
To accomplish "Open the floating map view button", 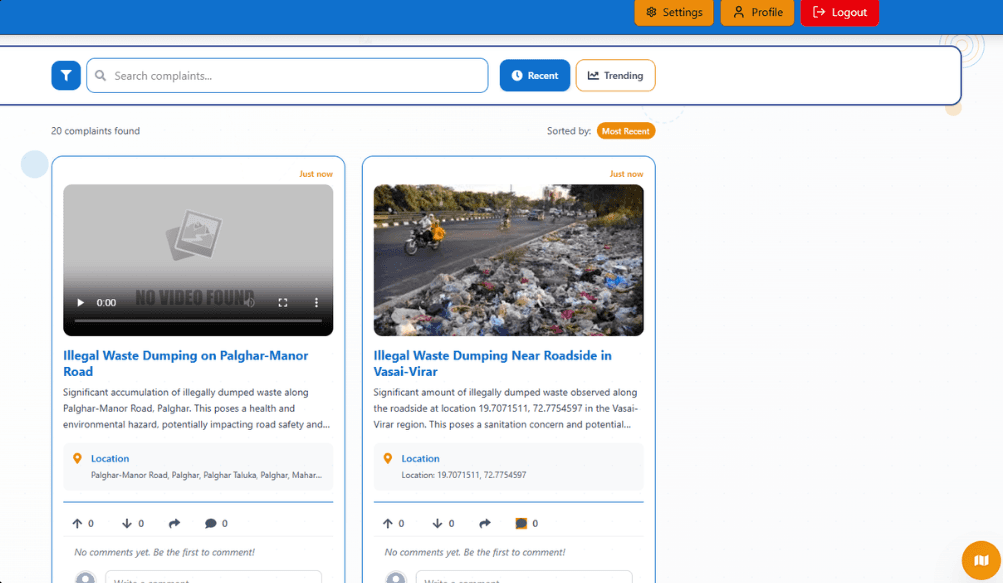I will tap(981, 560).
